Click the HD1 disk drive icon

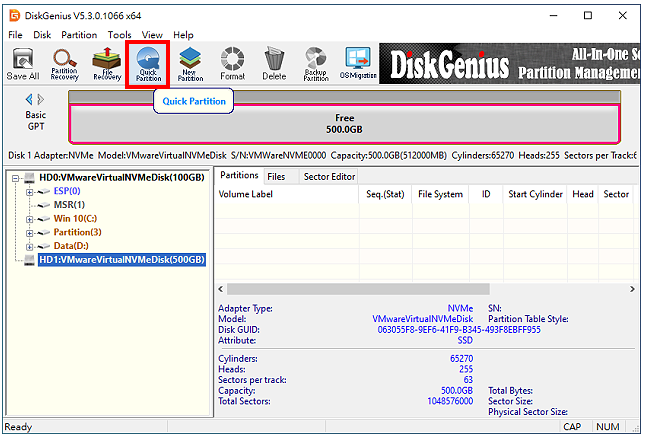tap(29, 260)
